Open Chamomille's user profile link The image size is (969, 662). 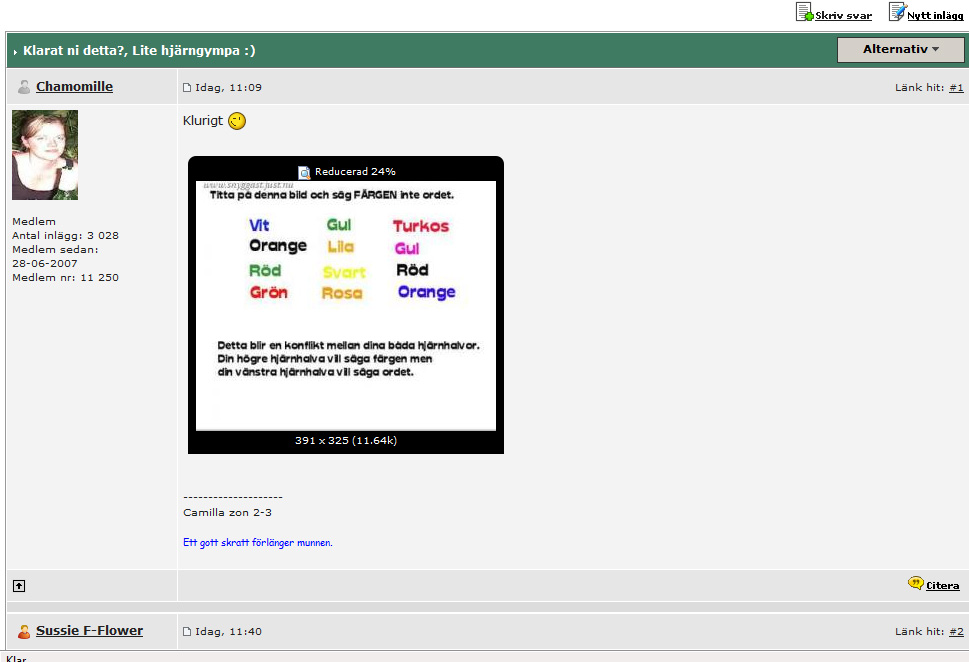tap(74, 87)
